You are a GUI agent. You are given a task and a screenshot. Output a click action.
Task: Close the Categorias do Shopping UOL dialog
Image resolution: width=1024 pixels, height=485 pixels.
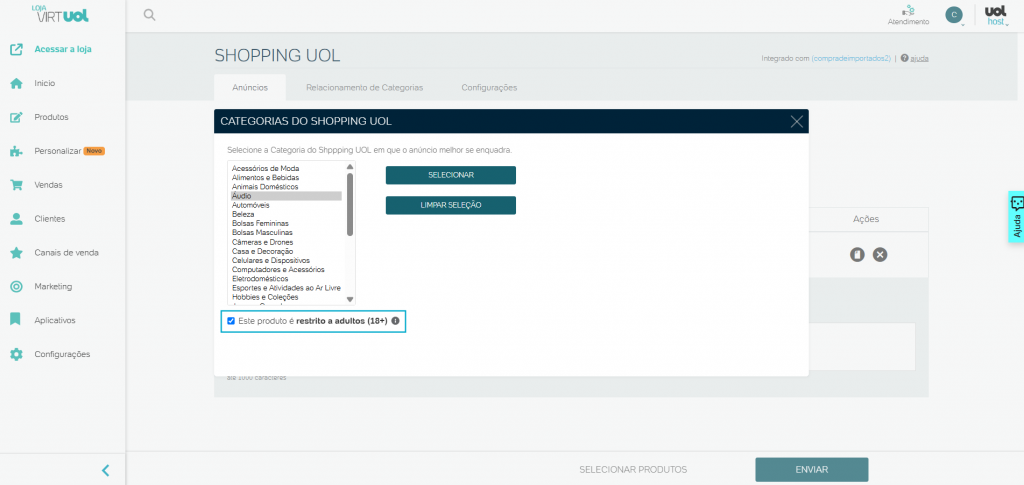[x=796, y=121]
